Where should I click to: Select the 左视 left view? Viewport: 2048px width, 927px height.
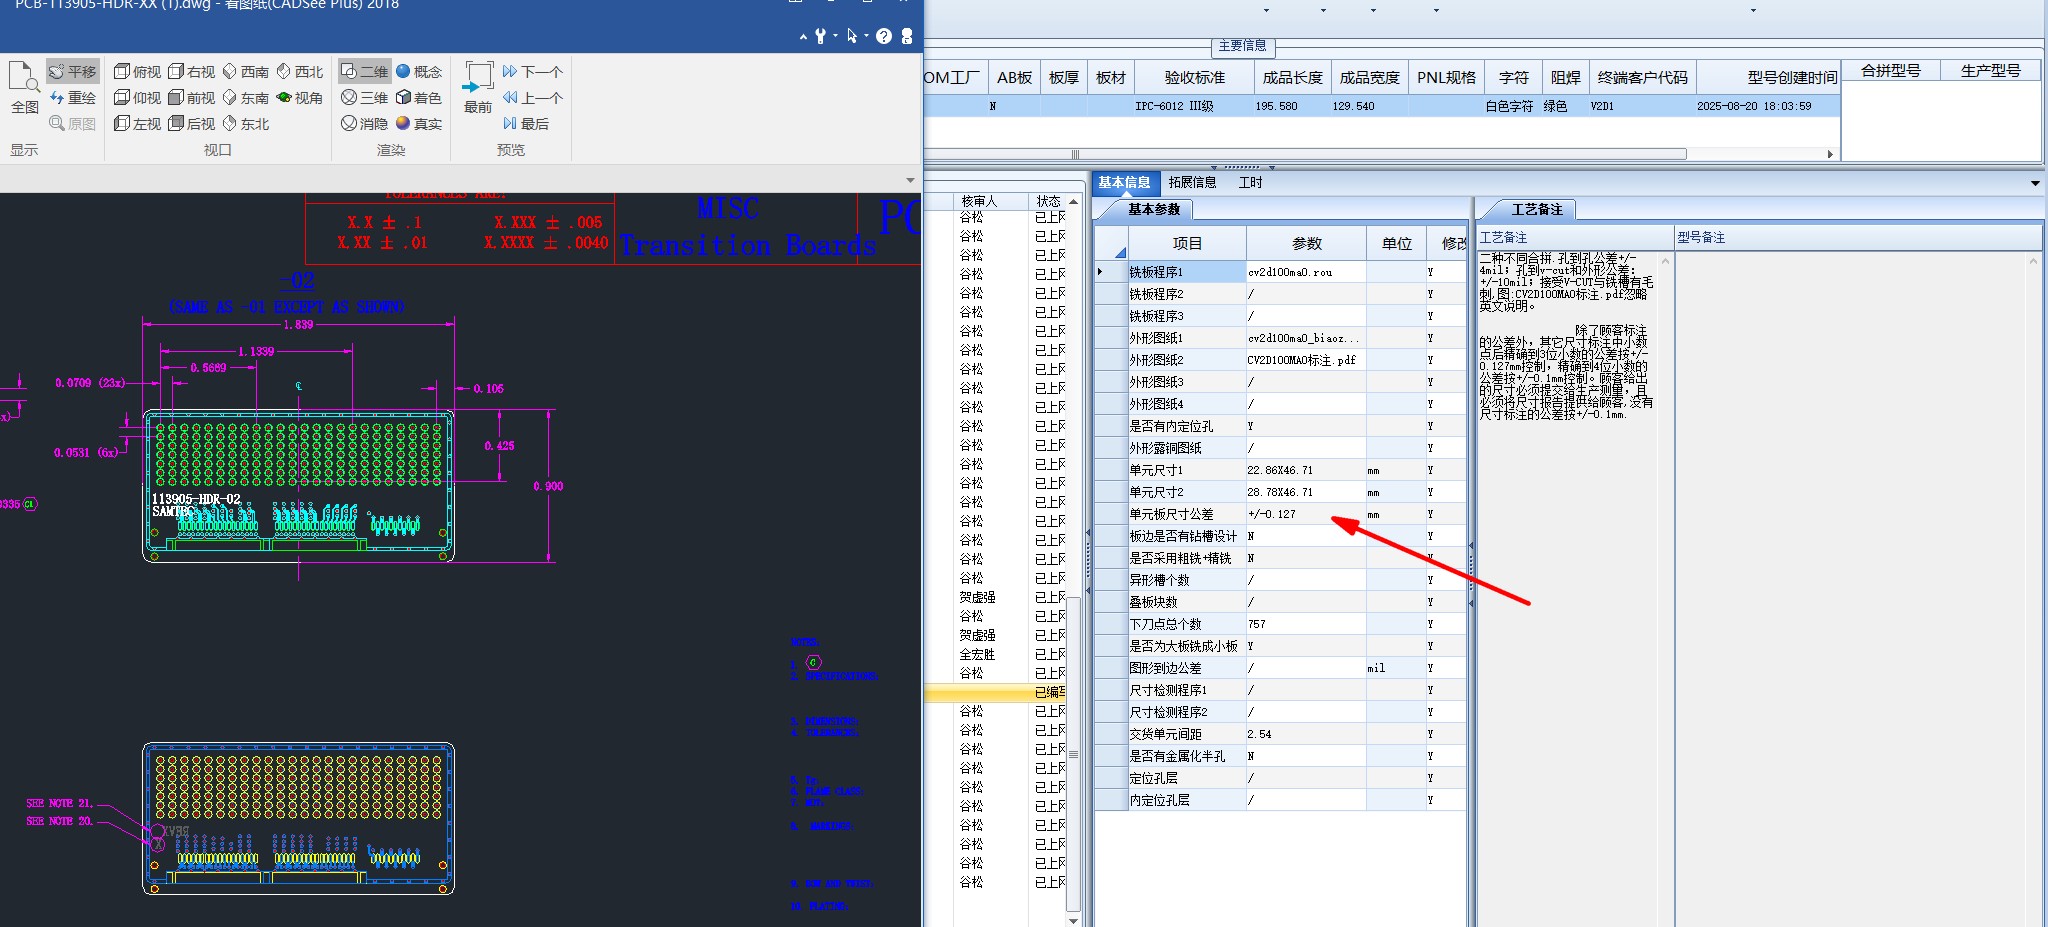(137, 124)
